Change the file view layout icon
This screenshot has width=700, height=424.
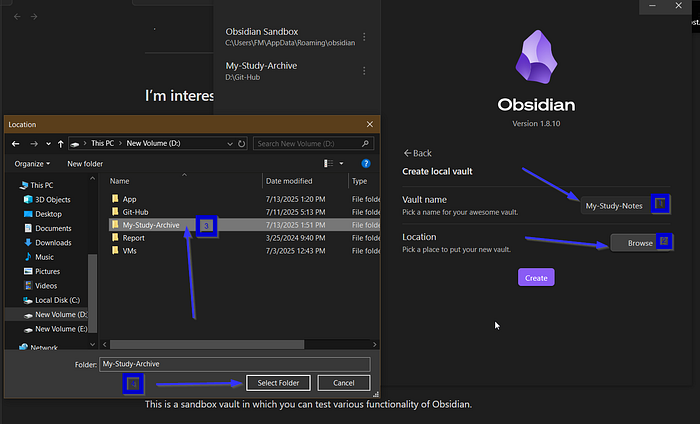coord(328,164)
